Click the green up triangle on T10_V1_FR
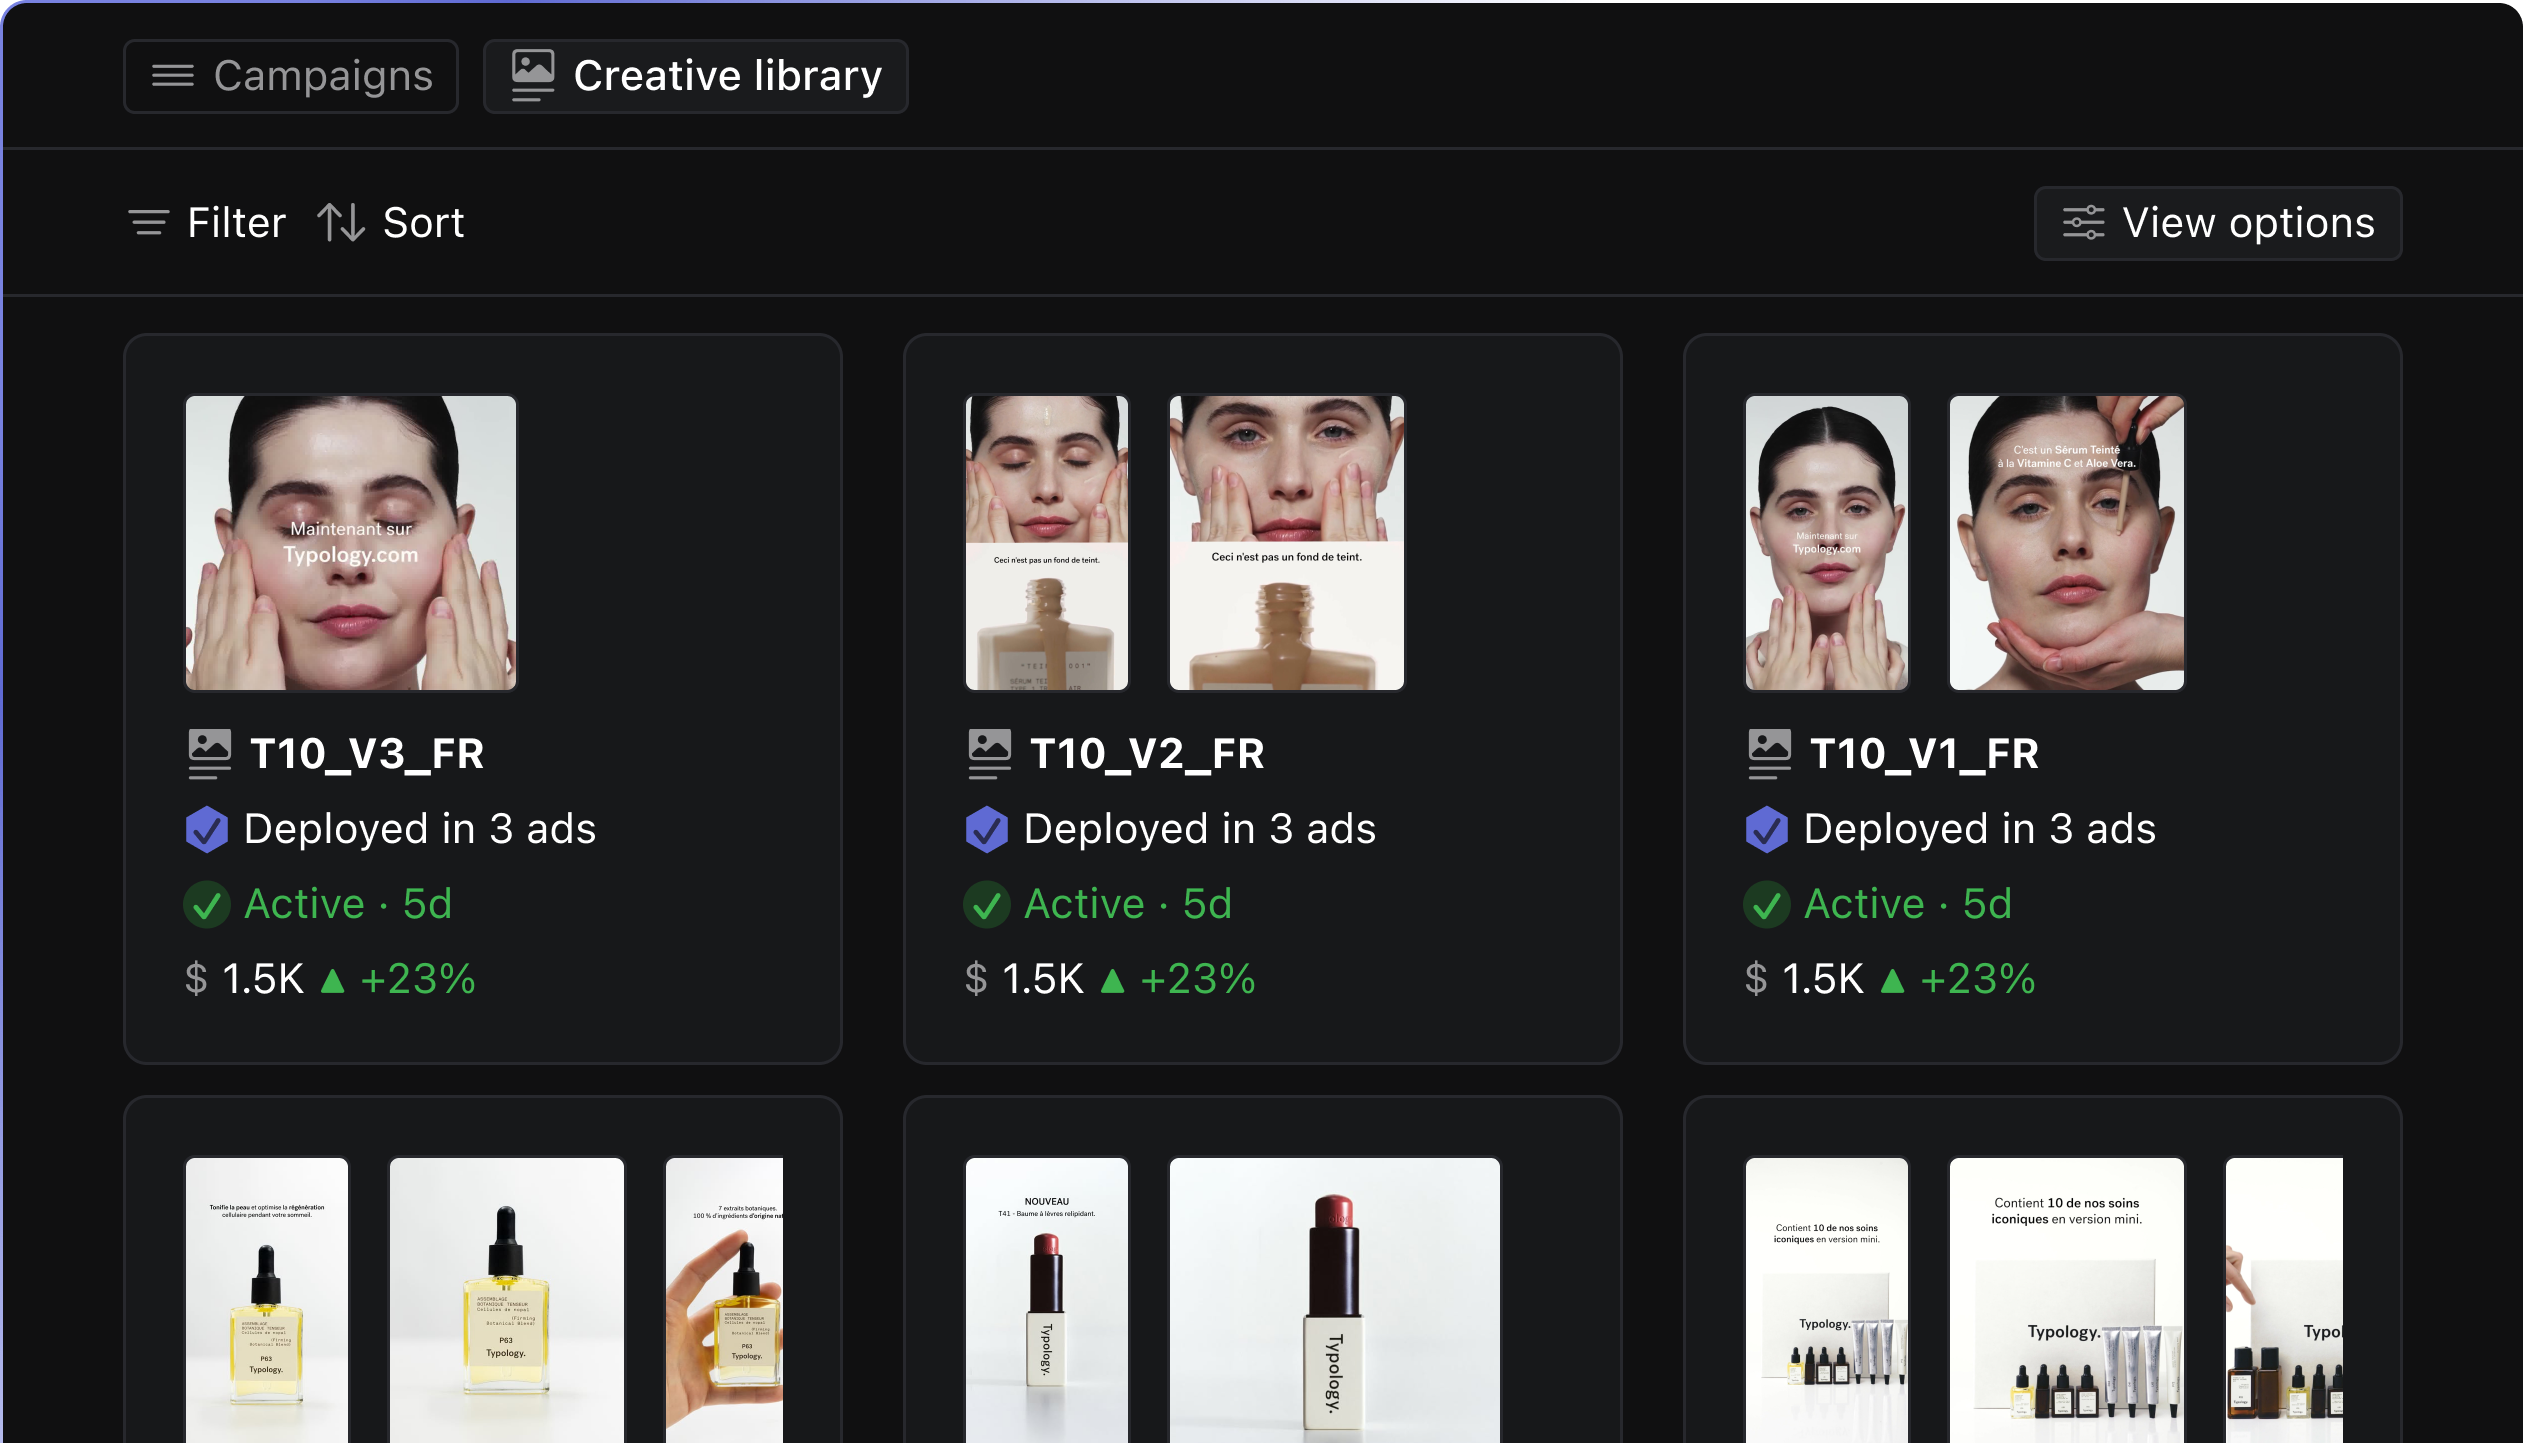 (1892, 980)
